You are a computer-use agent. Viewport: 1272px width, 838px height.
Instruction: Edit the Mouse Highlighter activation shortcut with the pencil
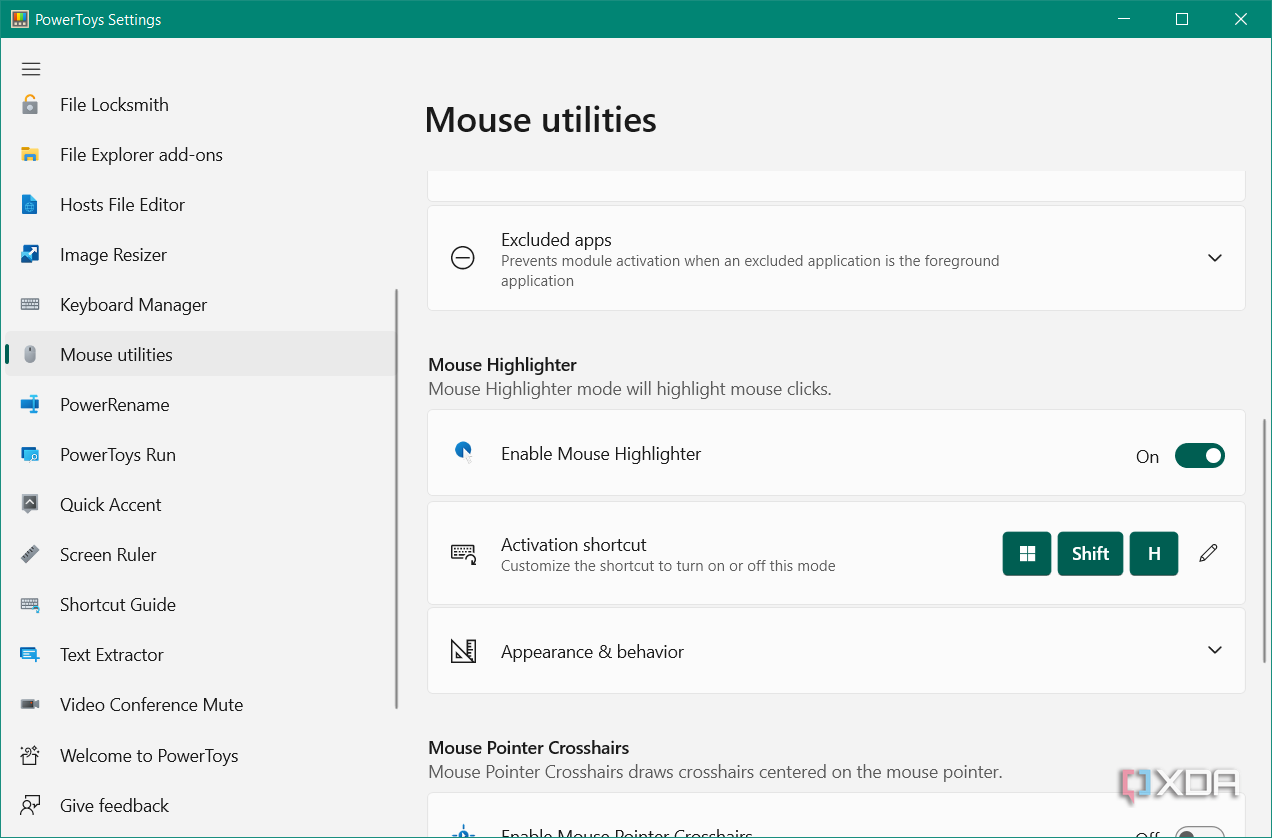click(1208, 553)
